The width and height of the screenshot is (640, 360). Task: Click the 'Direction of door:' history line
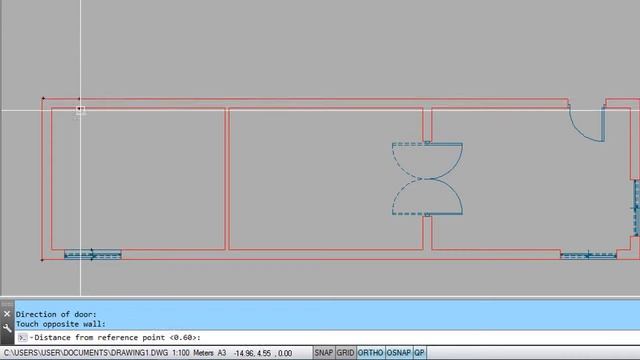click(56, 314)
